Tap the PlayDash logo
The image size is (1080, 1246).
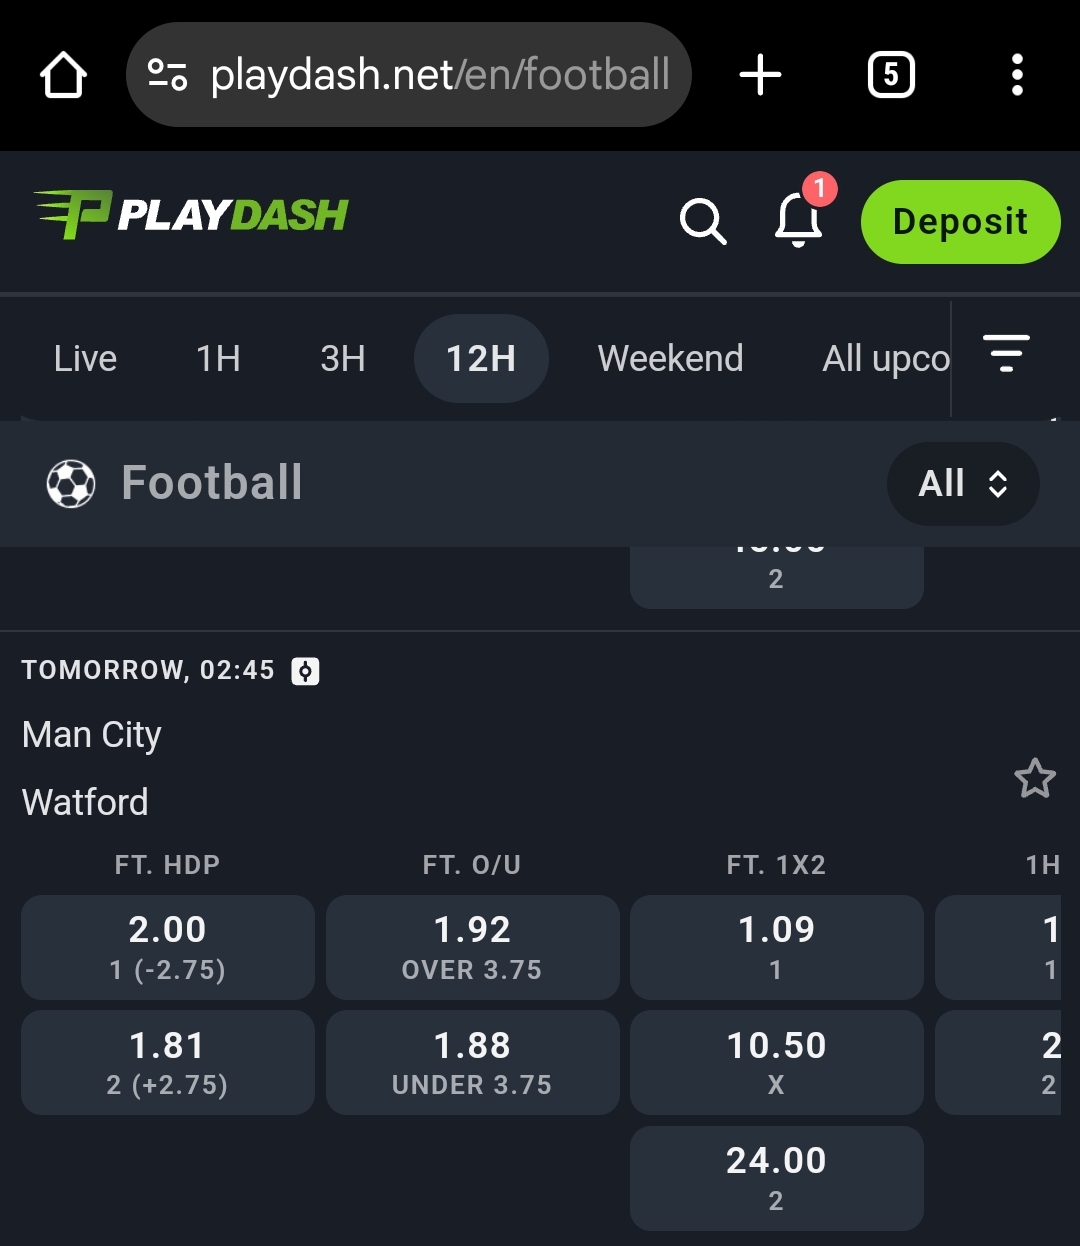(191, 215)
